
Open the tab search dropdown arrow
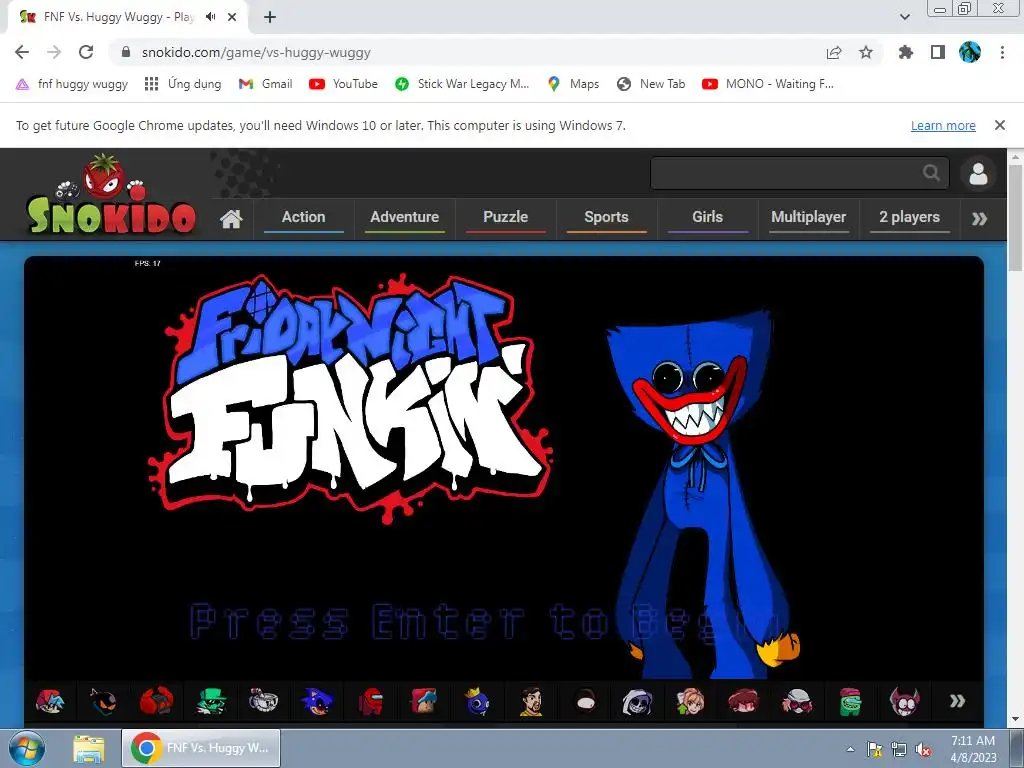pyautogui.click(x=905, y=17)
